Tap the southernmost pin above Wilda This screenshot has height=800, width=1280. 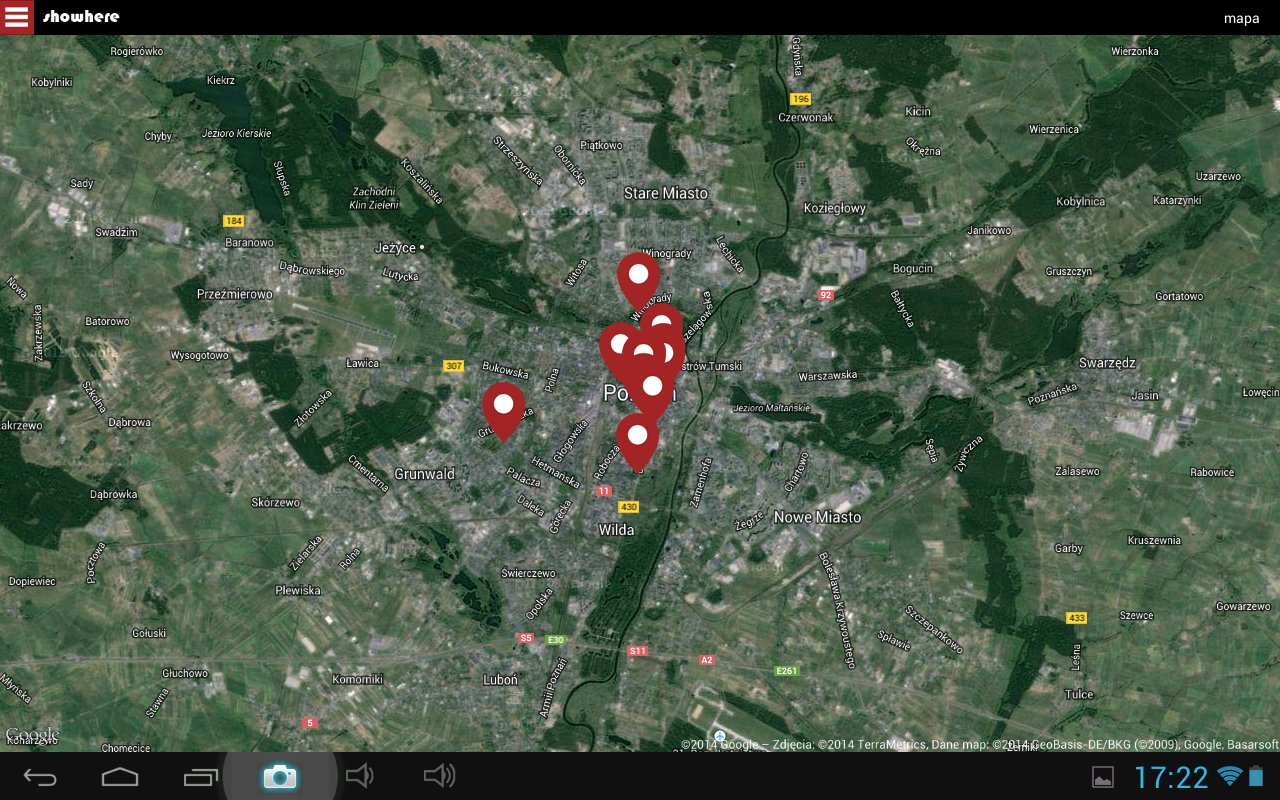click(637, 437)
